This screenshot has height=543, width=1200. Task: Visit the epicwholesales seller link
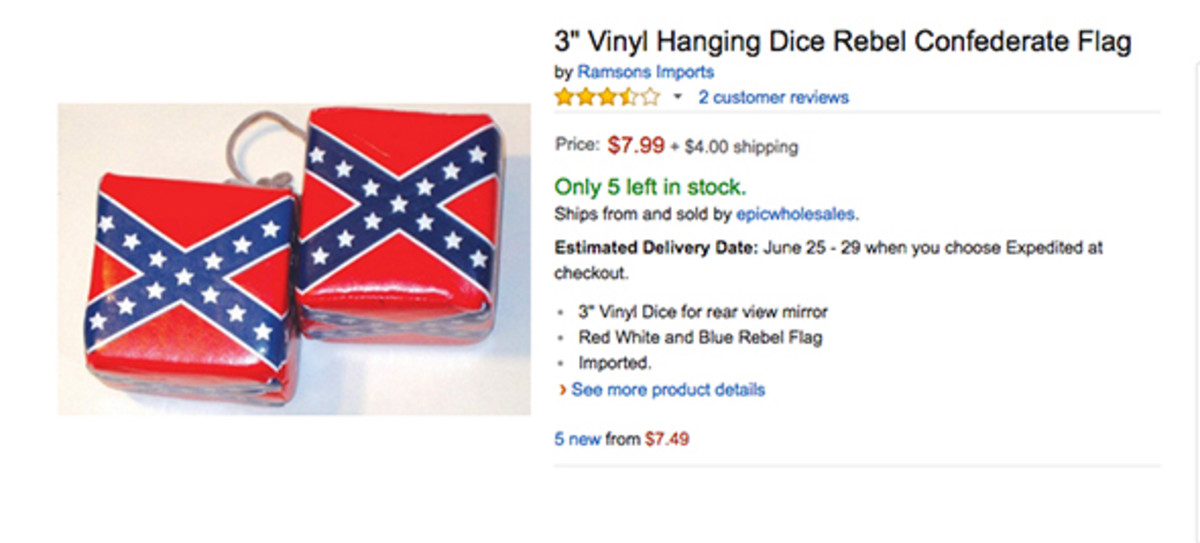[796, 213]
